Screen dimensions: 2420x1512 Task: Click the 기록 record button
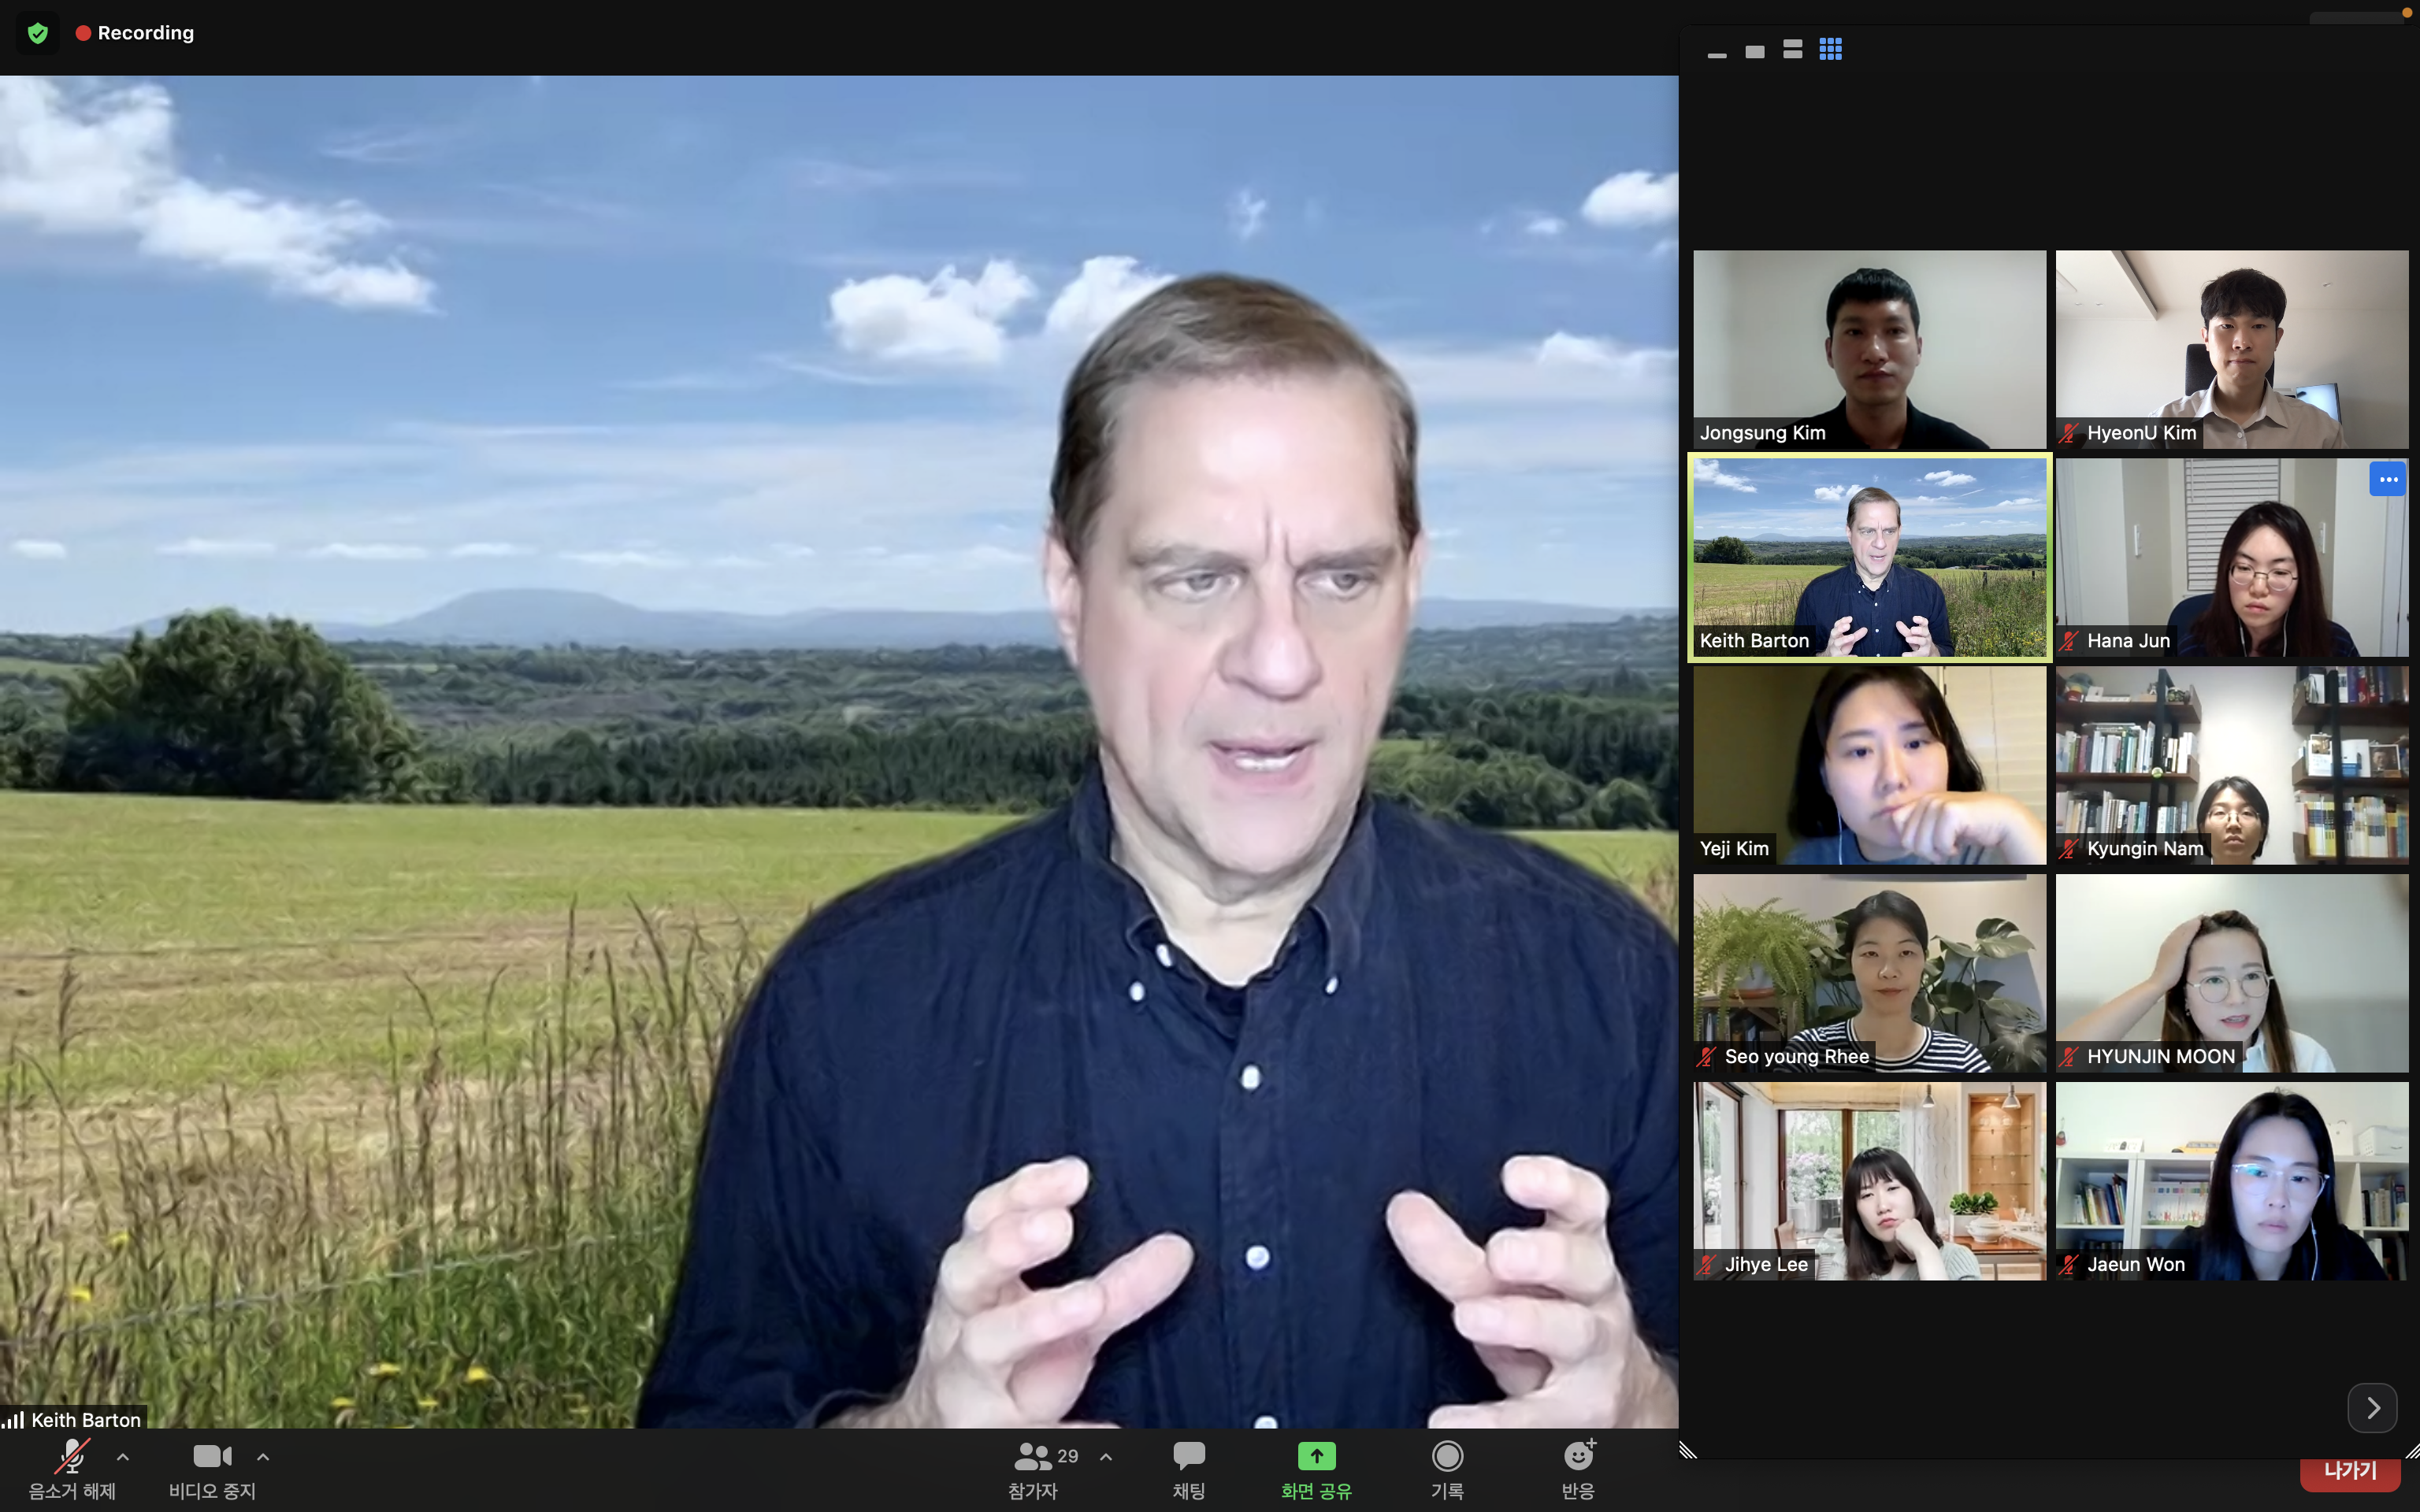point(1447,1469)
